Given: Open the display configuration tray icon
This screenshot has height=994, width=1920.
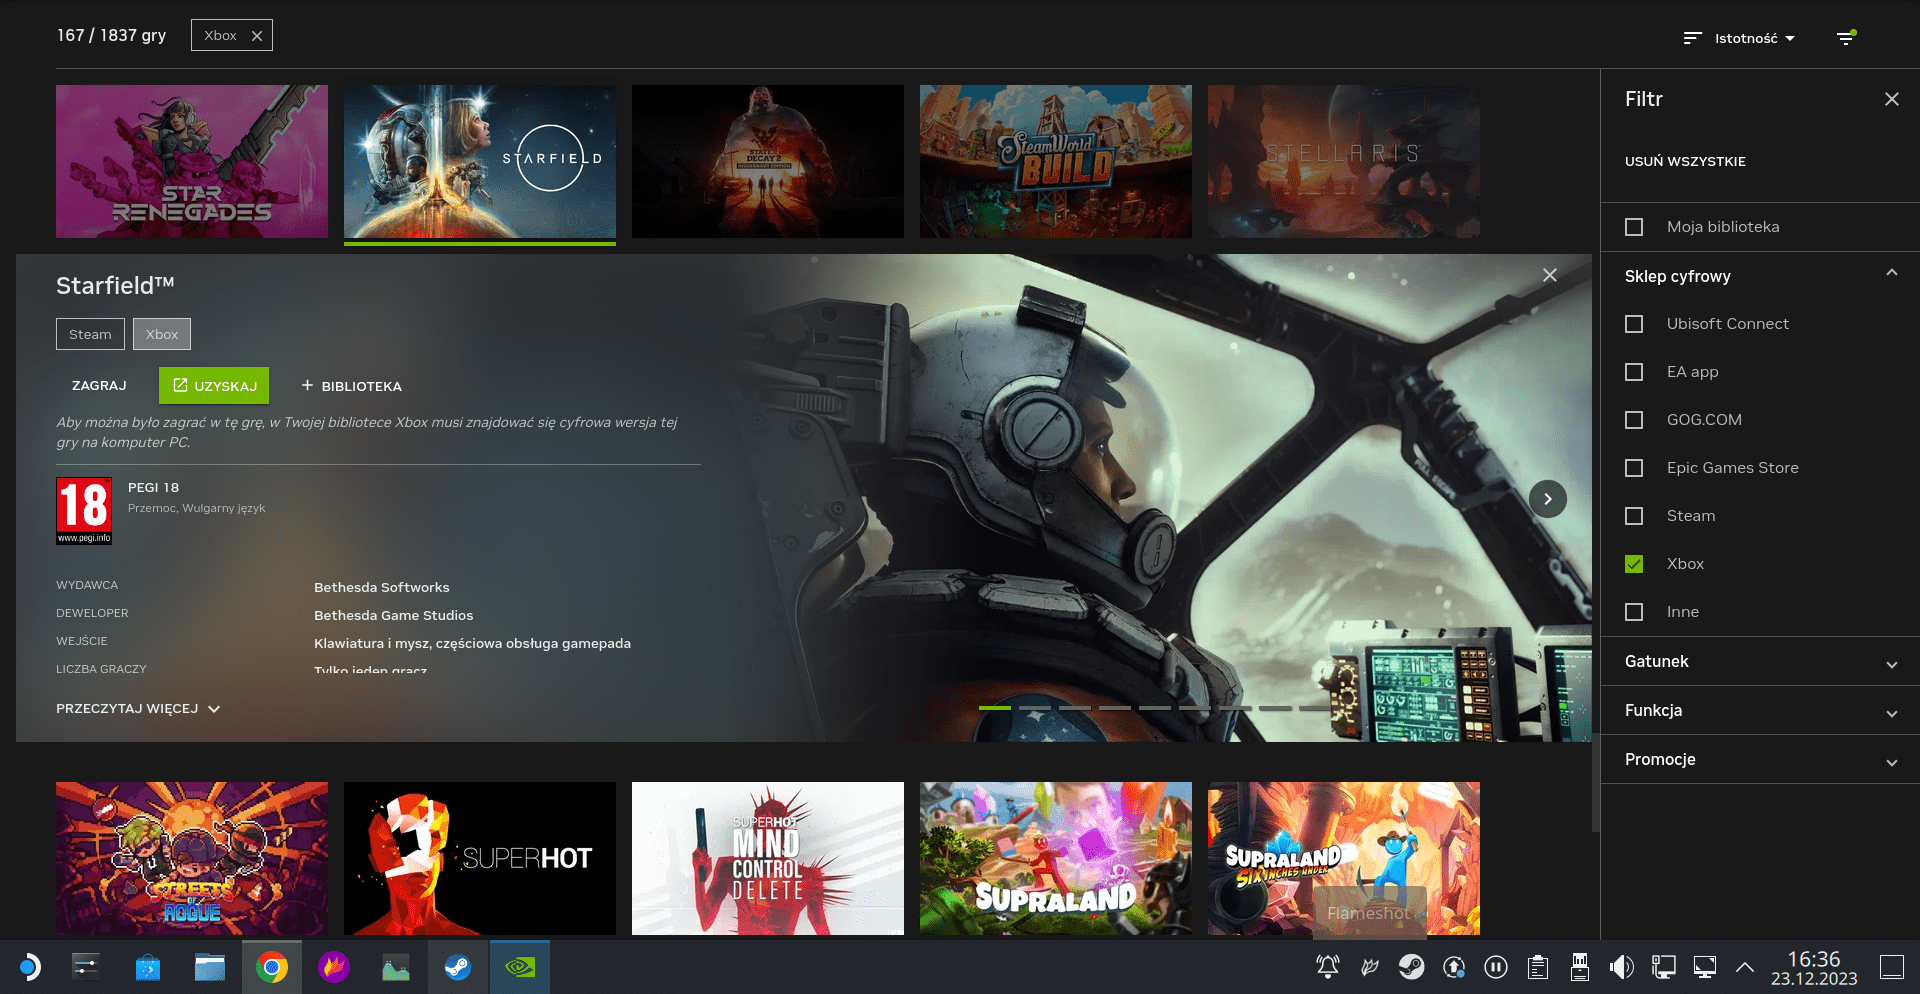Looking at the screenshot, I should click(1705, 967).
